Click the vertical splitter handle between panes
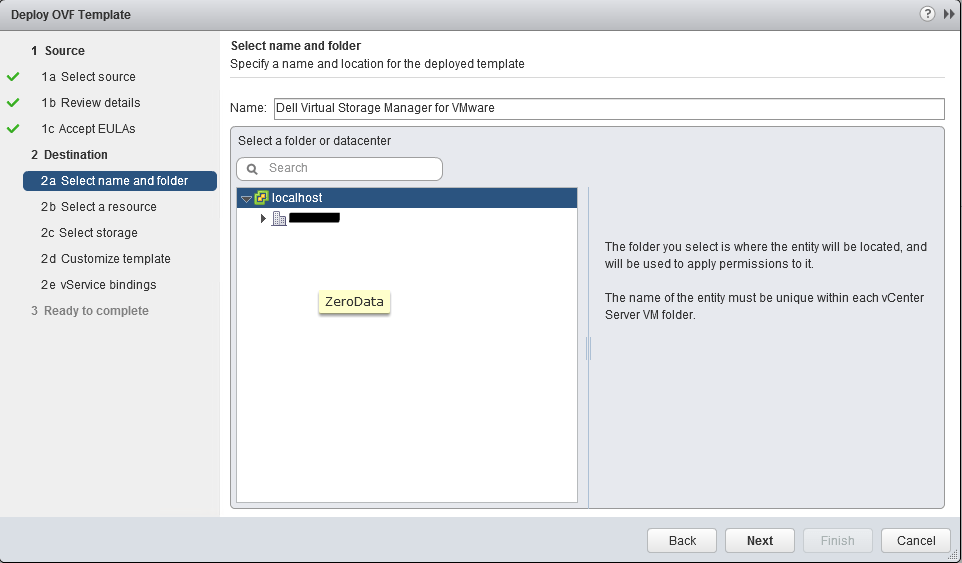Viewport: 962px width, 563px height. (x=588, y=347)
